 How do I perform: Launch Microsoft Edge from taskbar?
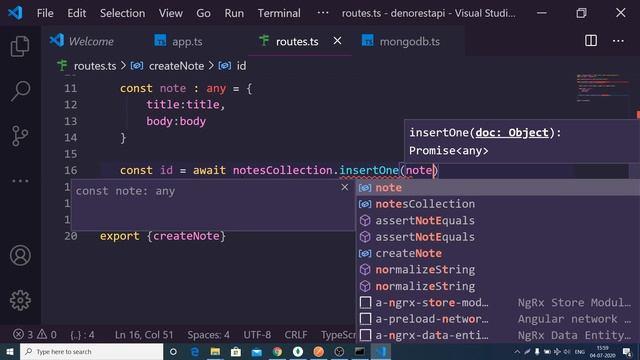195,351
